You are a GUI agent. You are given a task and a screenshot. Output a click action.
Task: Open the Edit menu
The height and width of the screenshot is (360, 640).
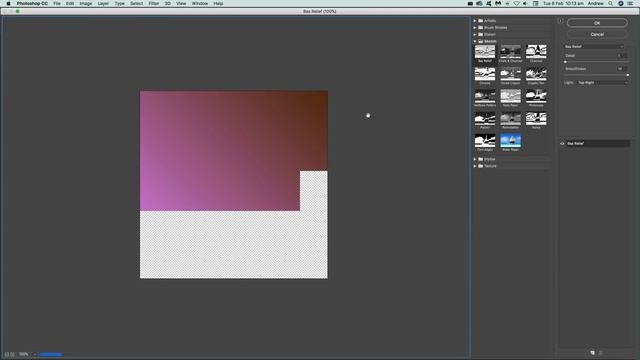[x=70, y=3]
